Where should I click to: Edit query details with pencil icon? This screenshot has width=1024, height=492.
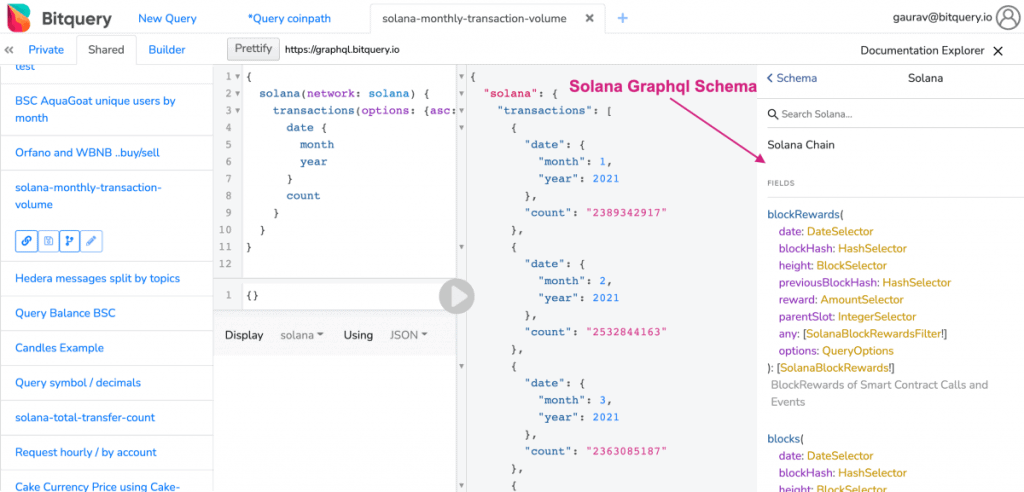coord(91,240)
